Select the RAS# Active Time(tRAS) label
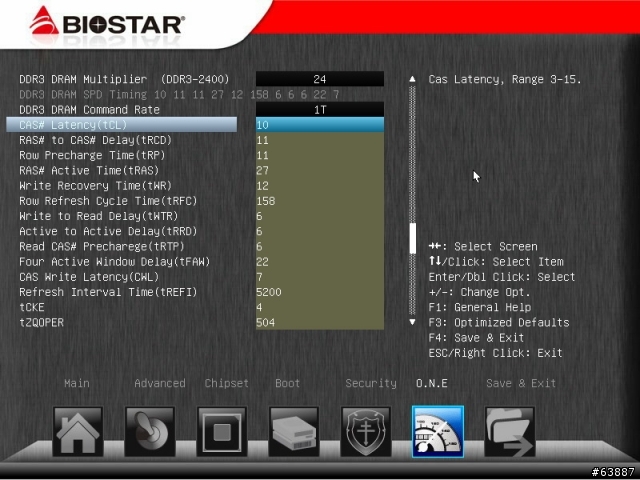 tap(89, 170)
